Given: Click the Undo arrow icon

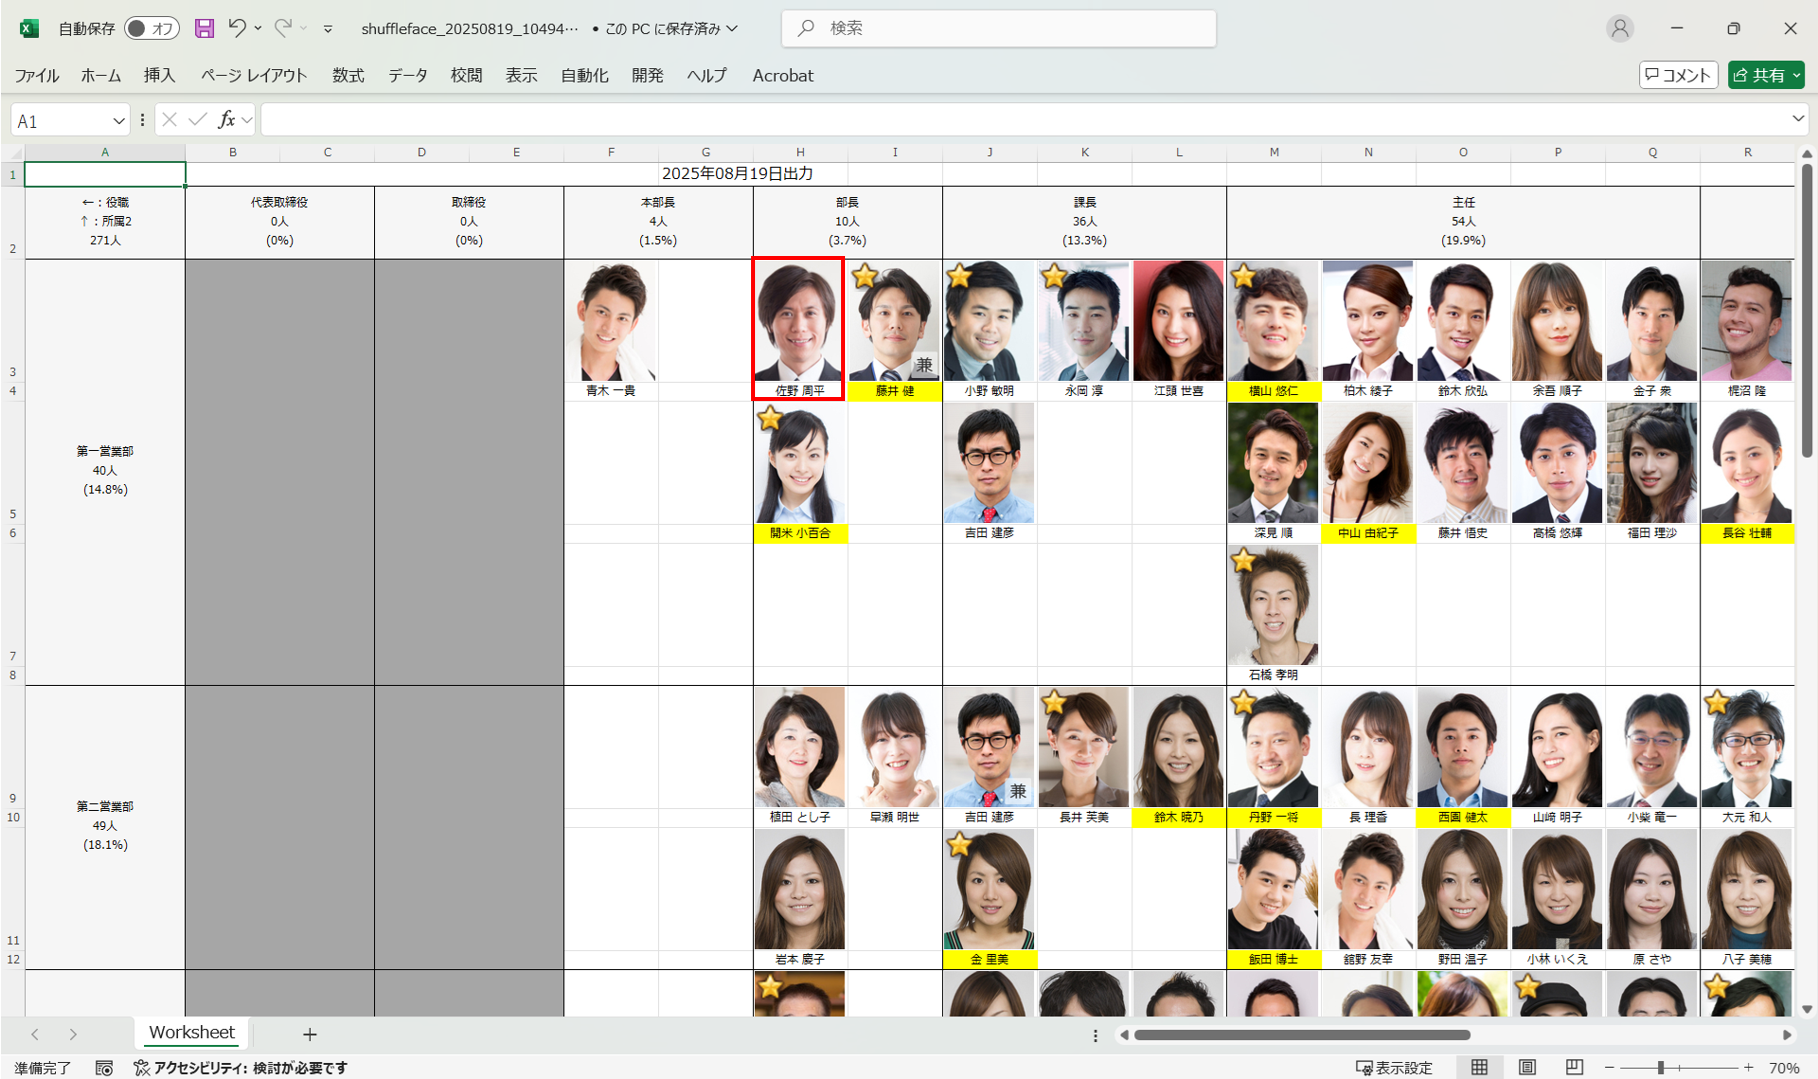Looking at the screenshot, I should (237, 28).
